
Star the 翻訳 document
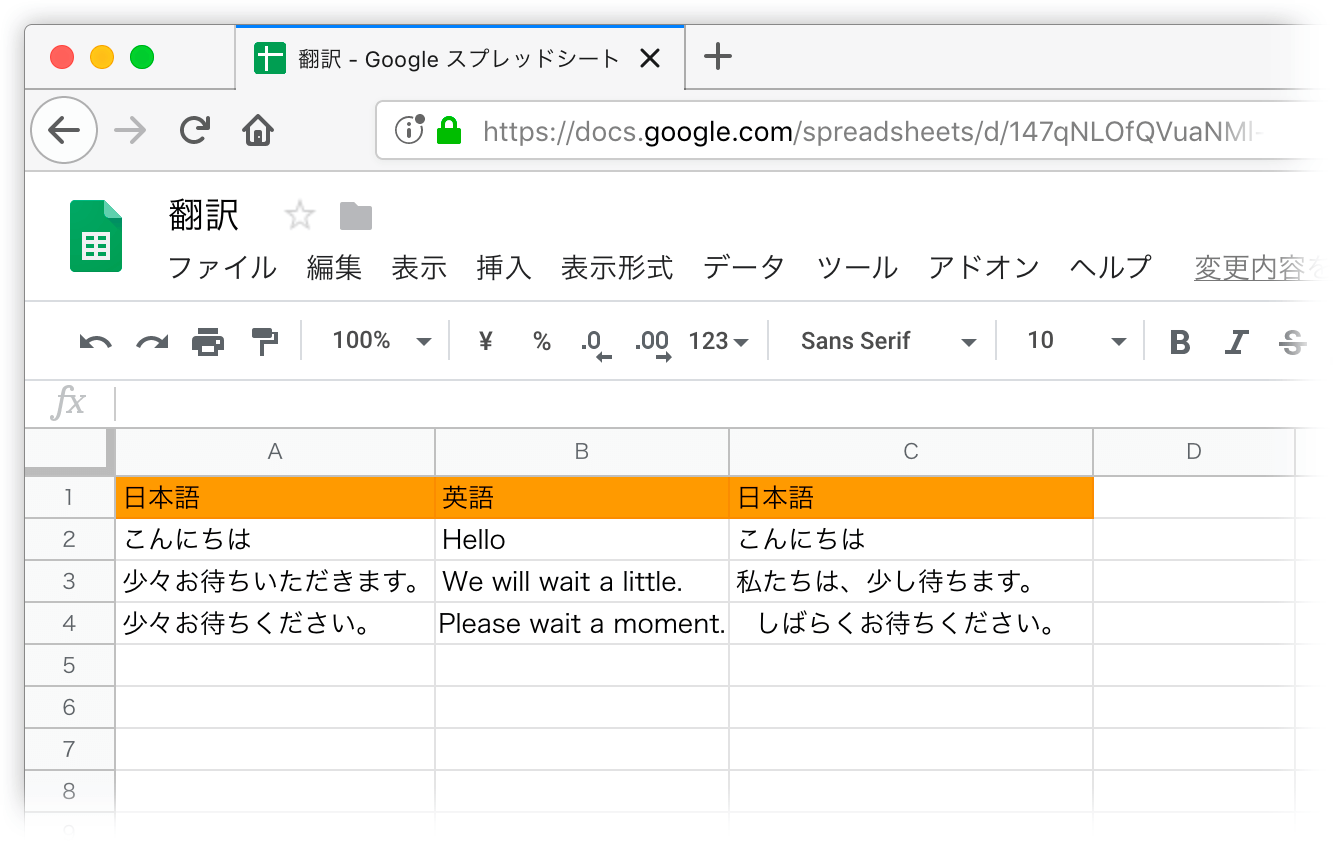tap(300, 216)
